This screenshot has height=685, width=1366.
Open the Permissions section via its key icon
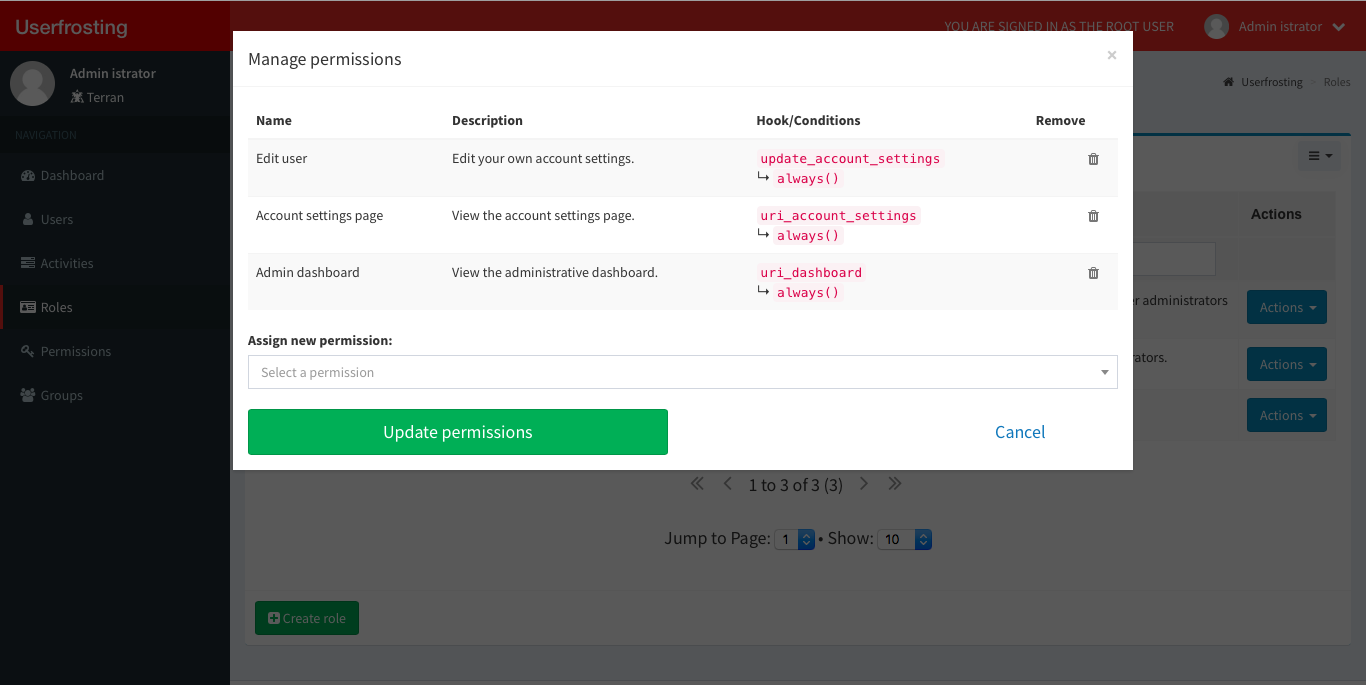click(30, 351)
